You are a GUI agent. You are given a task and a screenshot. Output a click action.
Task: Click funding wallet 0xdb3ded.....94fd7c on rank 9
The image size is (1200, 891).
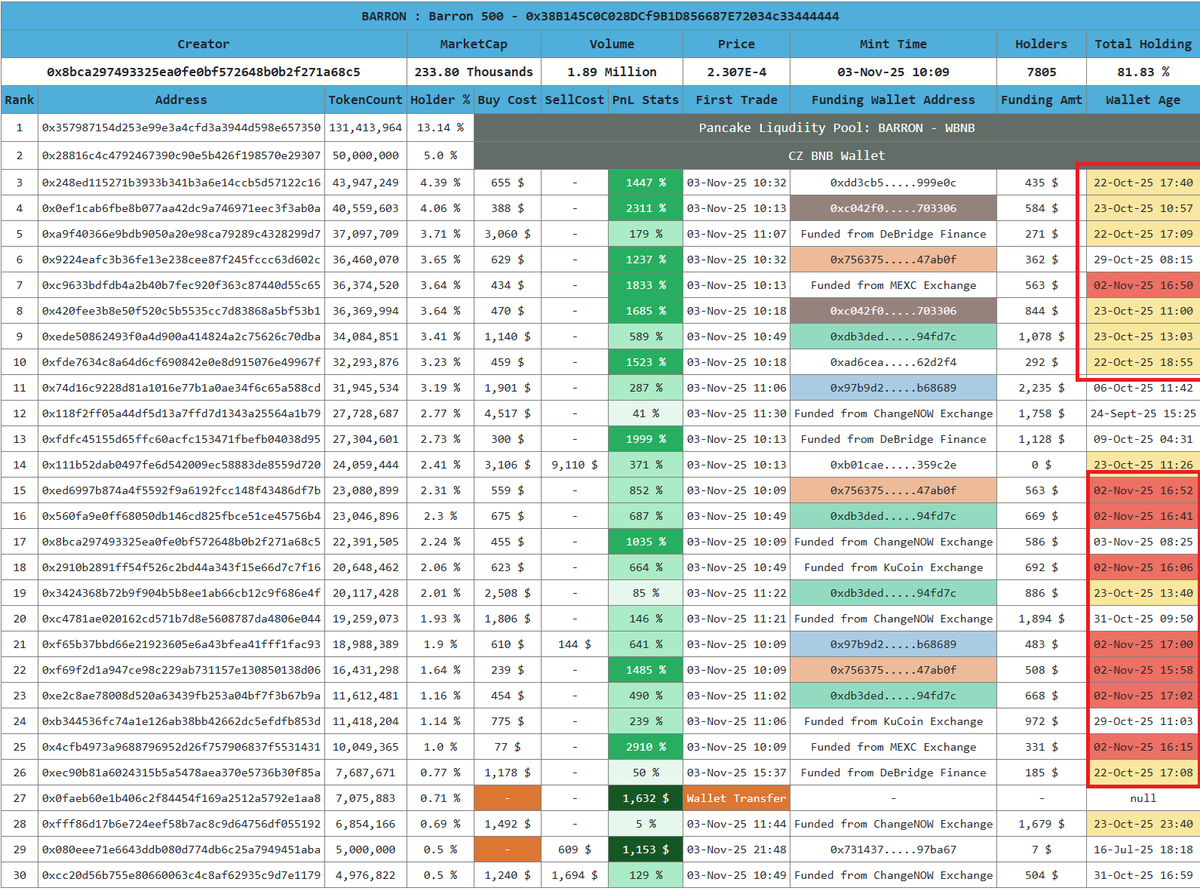(x=893, y=336)
